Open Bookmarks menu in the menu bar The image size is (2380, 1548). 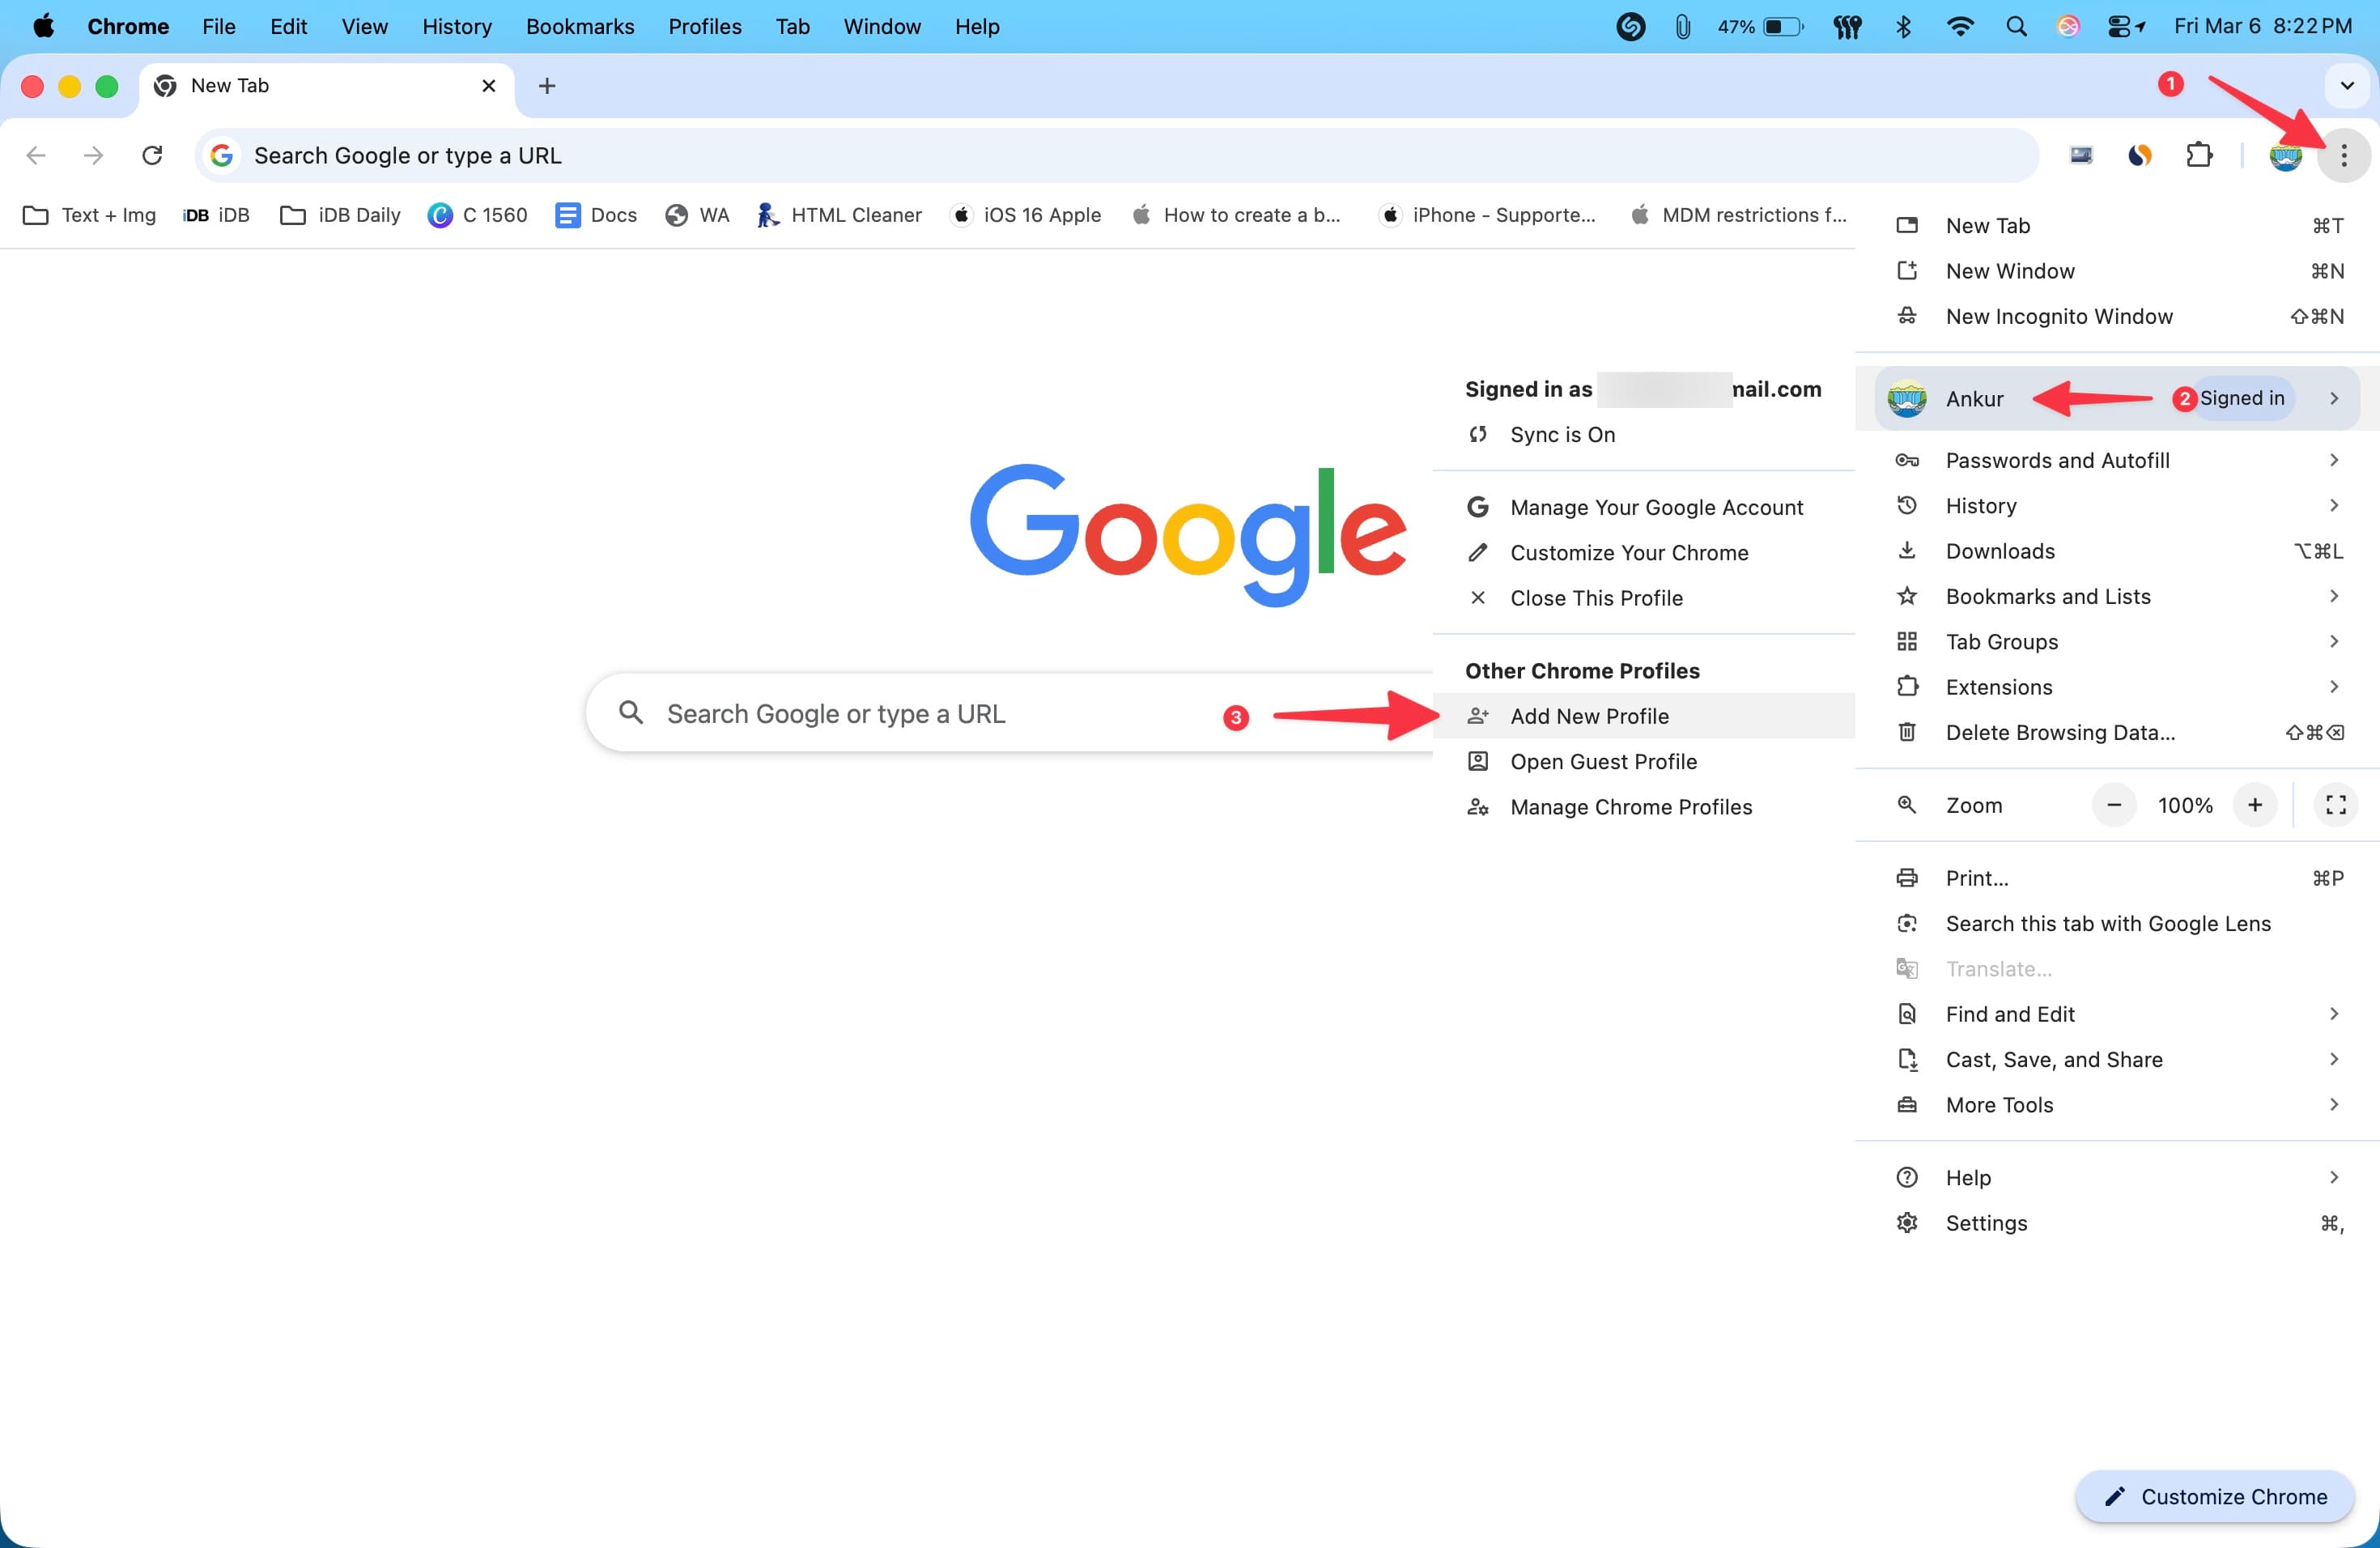[580, 27]
